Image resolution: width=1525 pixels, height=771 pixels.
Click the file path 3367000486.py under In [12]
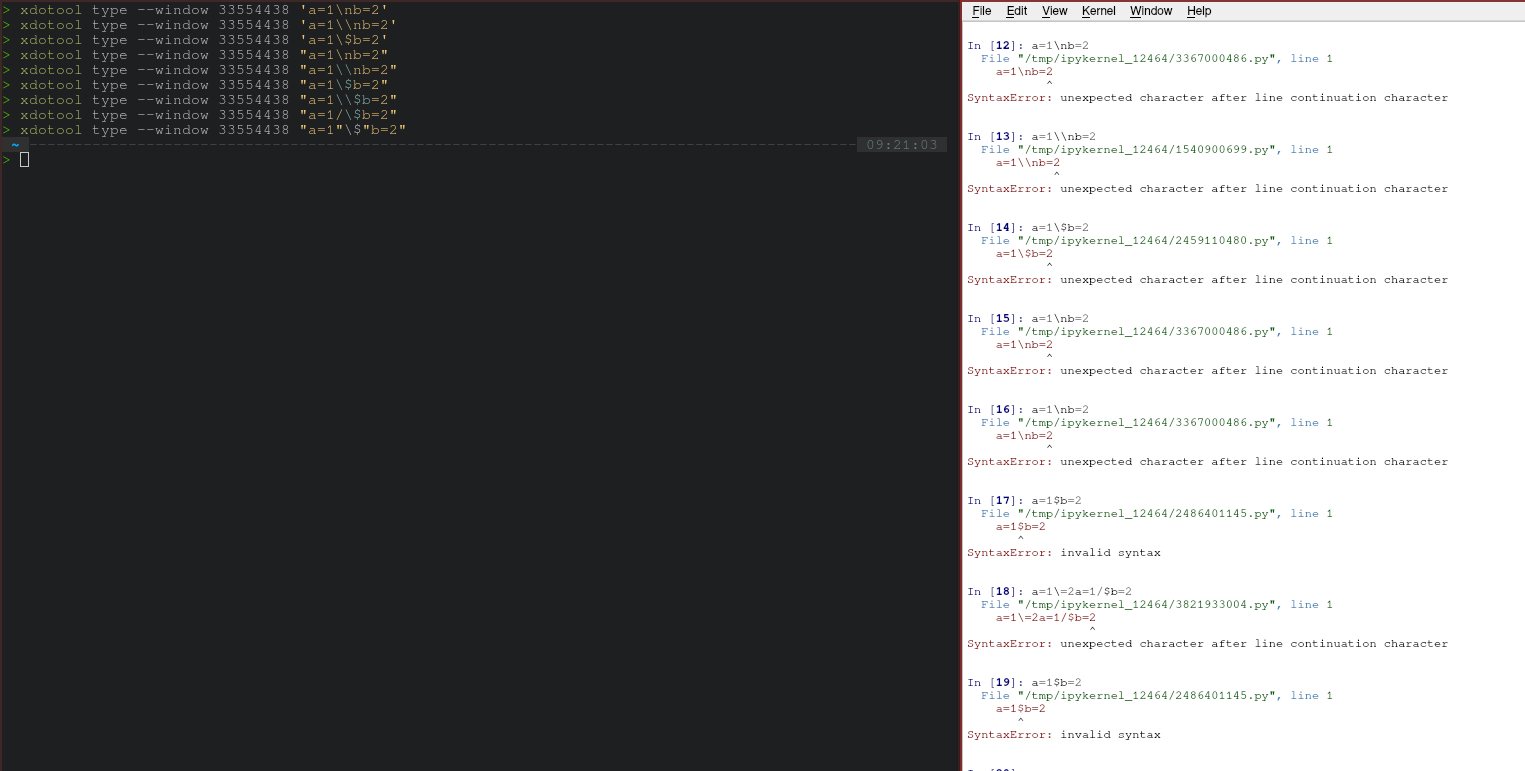(x=1147, y=59)
